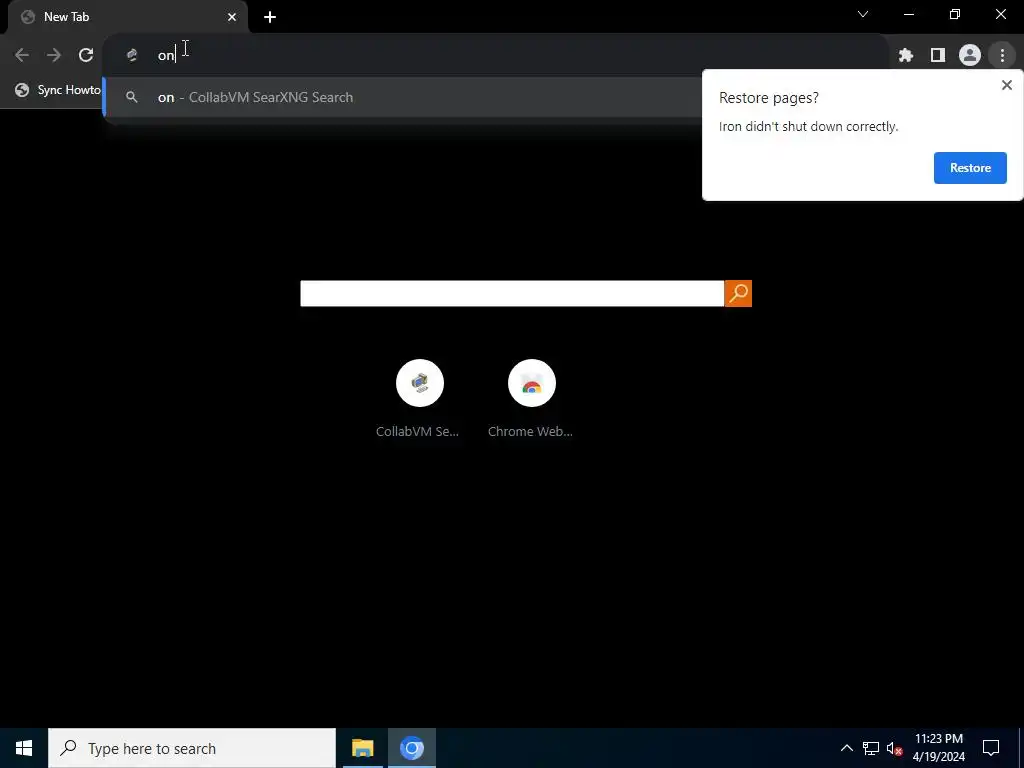Click the Iron browser taskbar icon
This screenshot has height=768, width=1024.
[411, 748]
